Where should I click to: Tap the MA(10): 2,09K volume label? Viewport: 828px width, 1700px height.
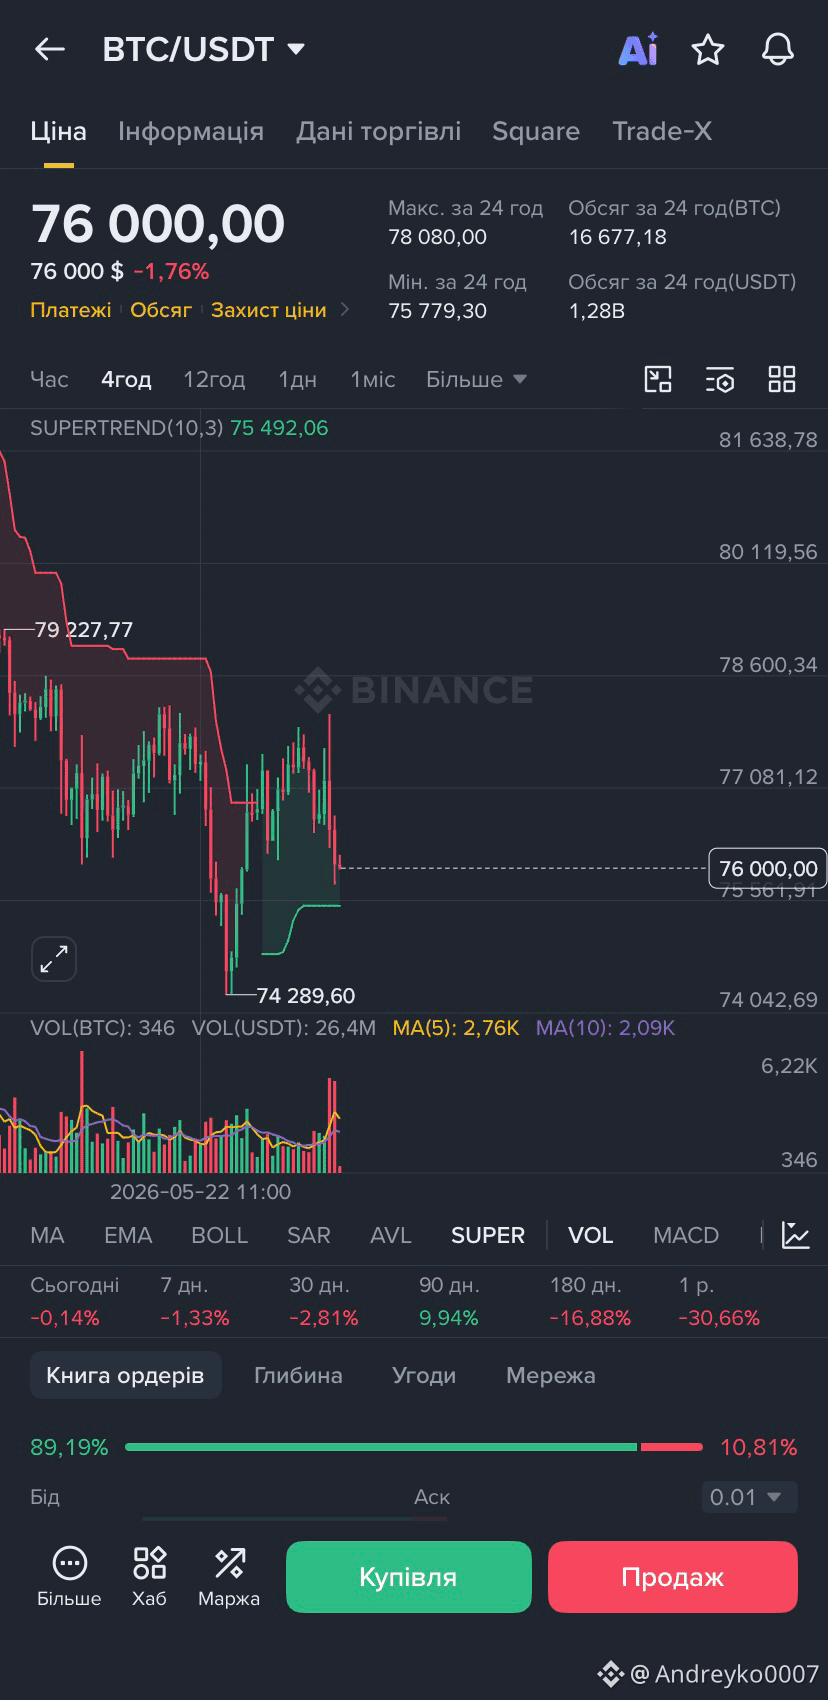(605, 1028)
